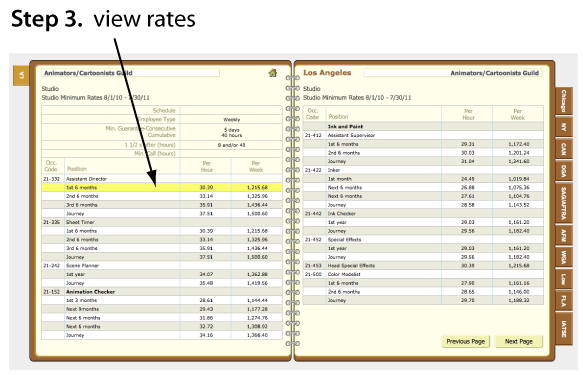
Task: Select the Color Modelist position row
Action: pos(423,274)
